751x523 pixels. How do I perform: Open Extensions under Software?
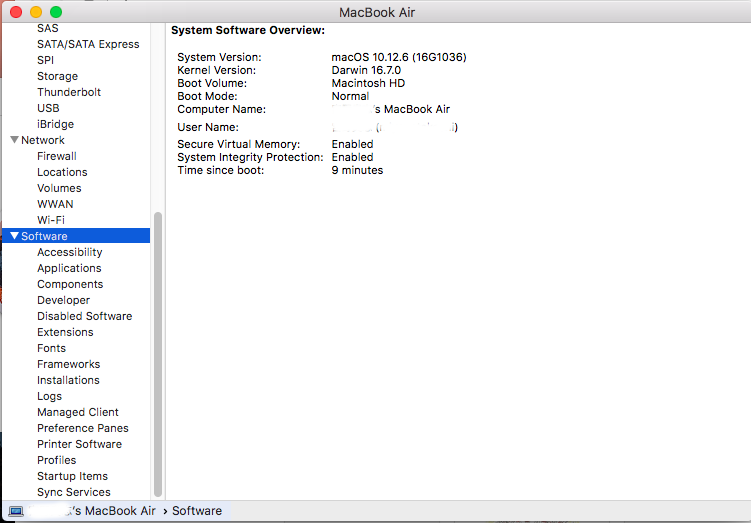[x=65, y=332]
